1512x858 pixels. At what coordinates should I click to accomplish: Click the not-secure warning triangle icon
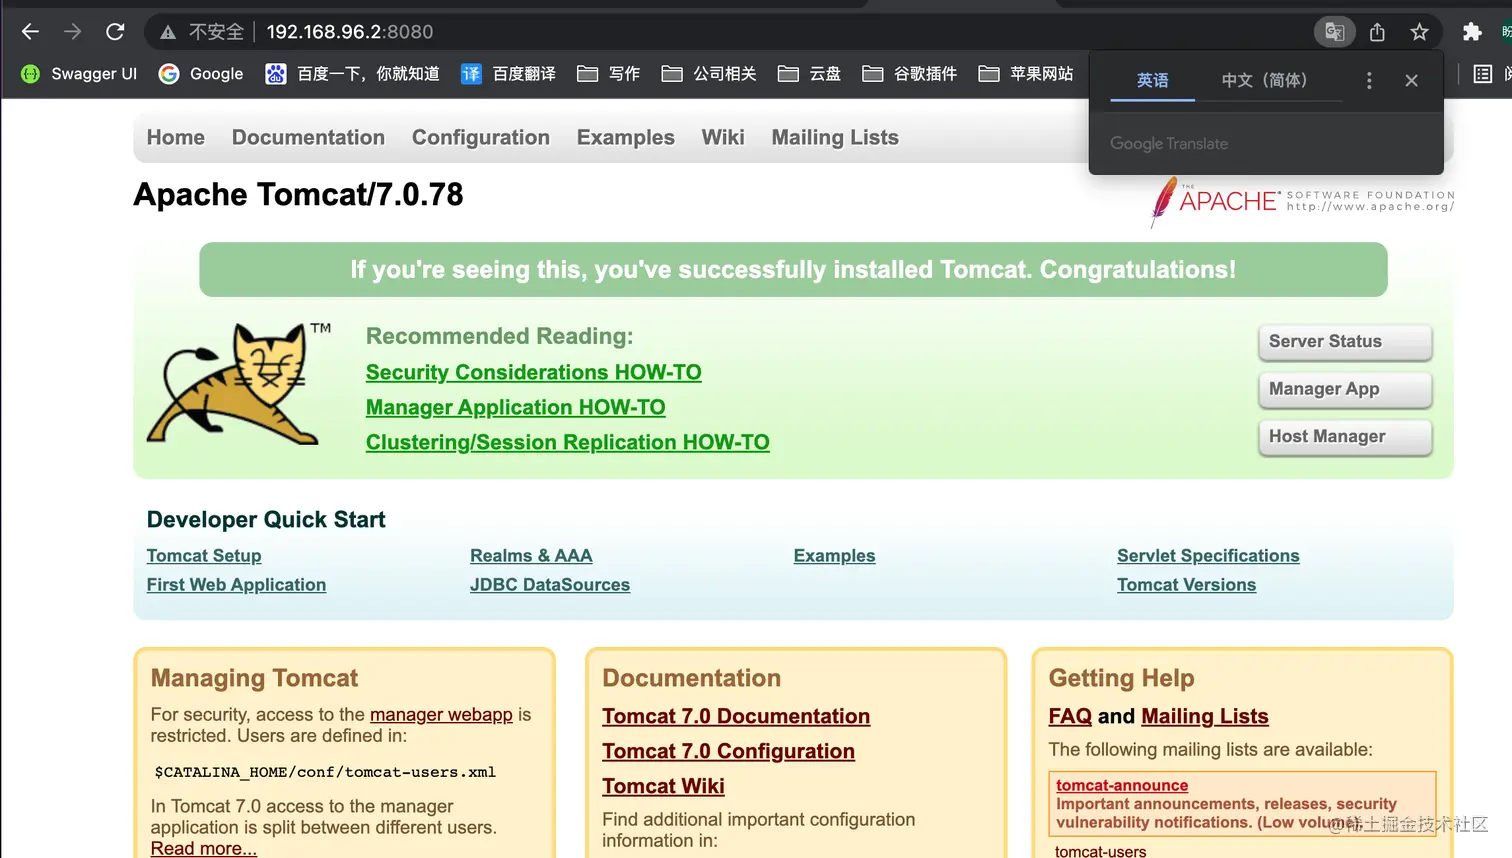point(168,32)
